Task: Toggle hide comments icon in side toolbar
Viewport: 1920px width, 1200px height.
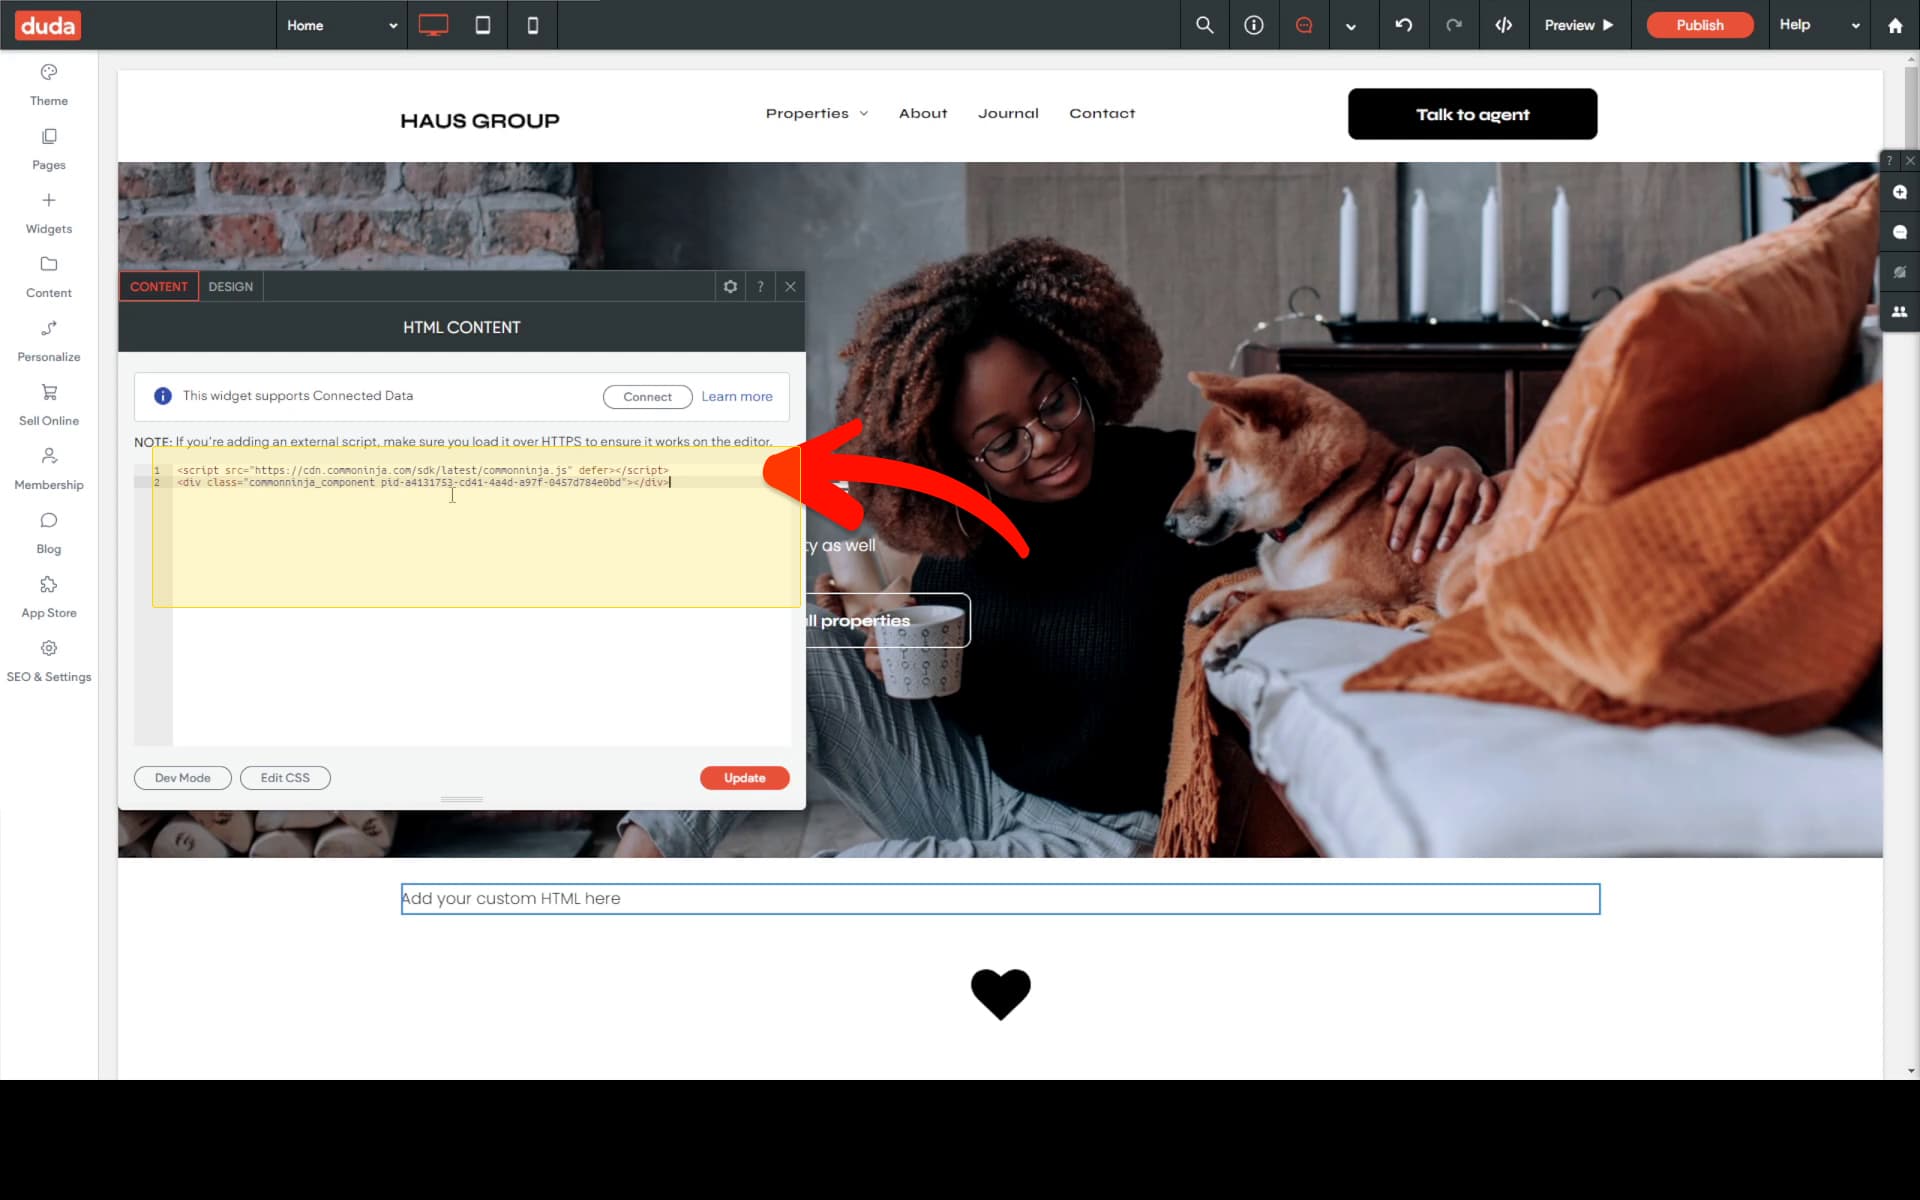Action: [x=1900, y=272]
